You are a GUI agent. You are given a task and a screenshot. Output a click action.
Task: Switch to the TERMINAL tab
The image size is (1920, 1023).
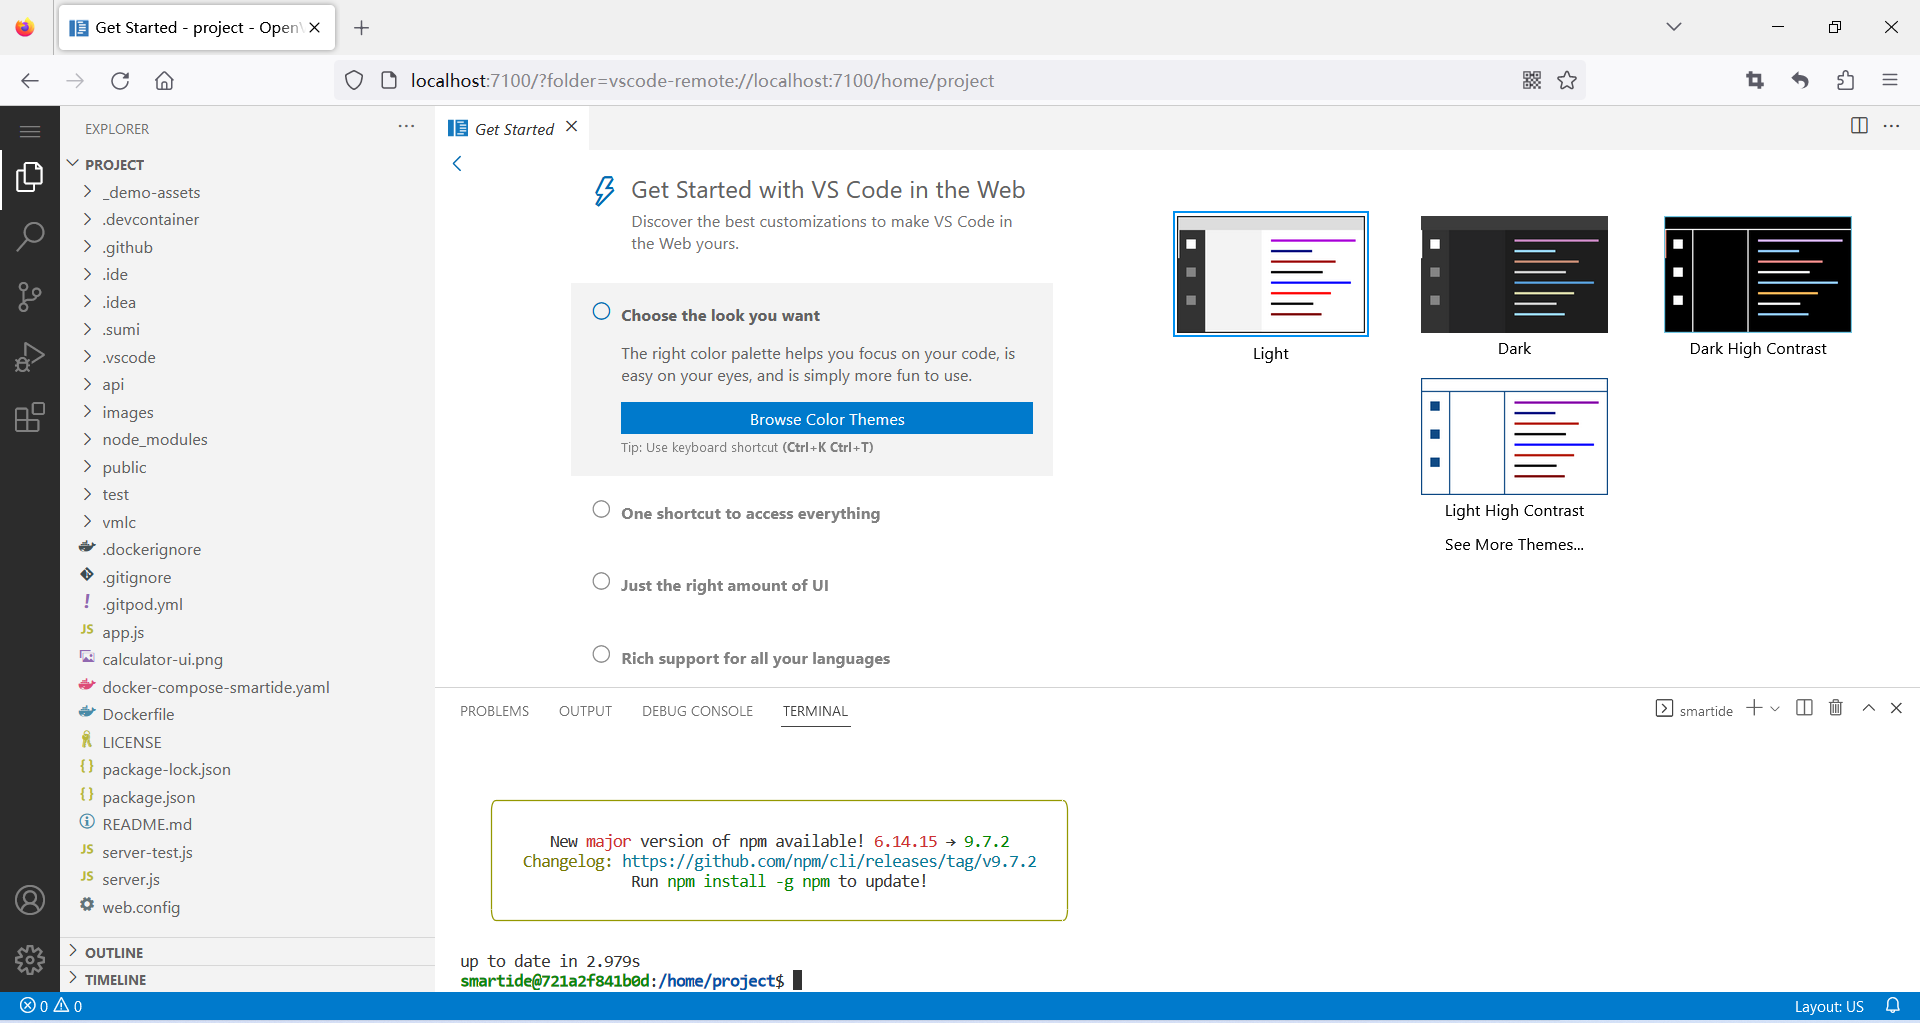pos(815,711)
